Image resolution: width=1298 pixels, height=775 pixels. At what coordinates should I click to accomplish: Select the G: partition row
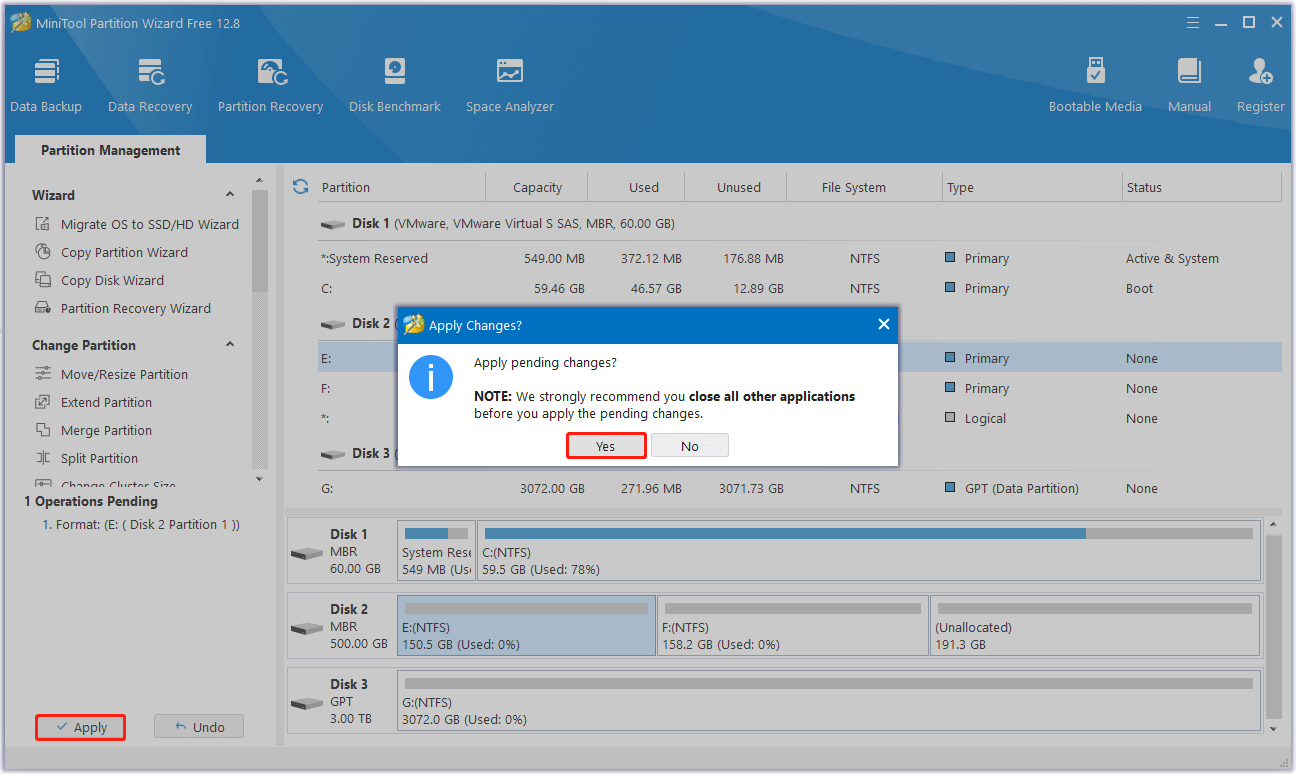pyautogui.click(x=799, y=488)
